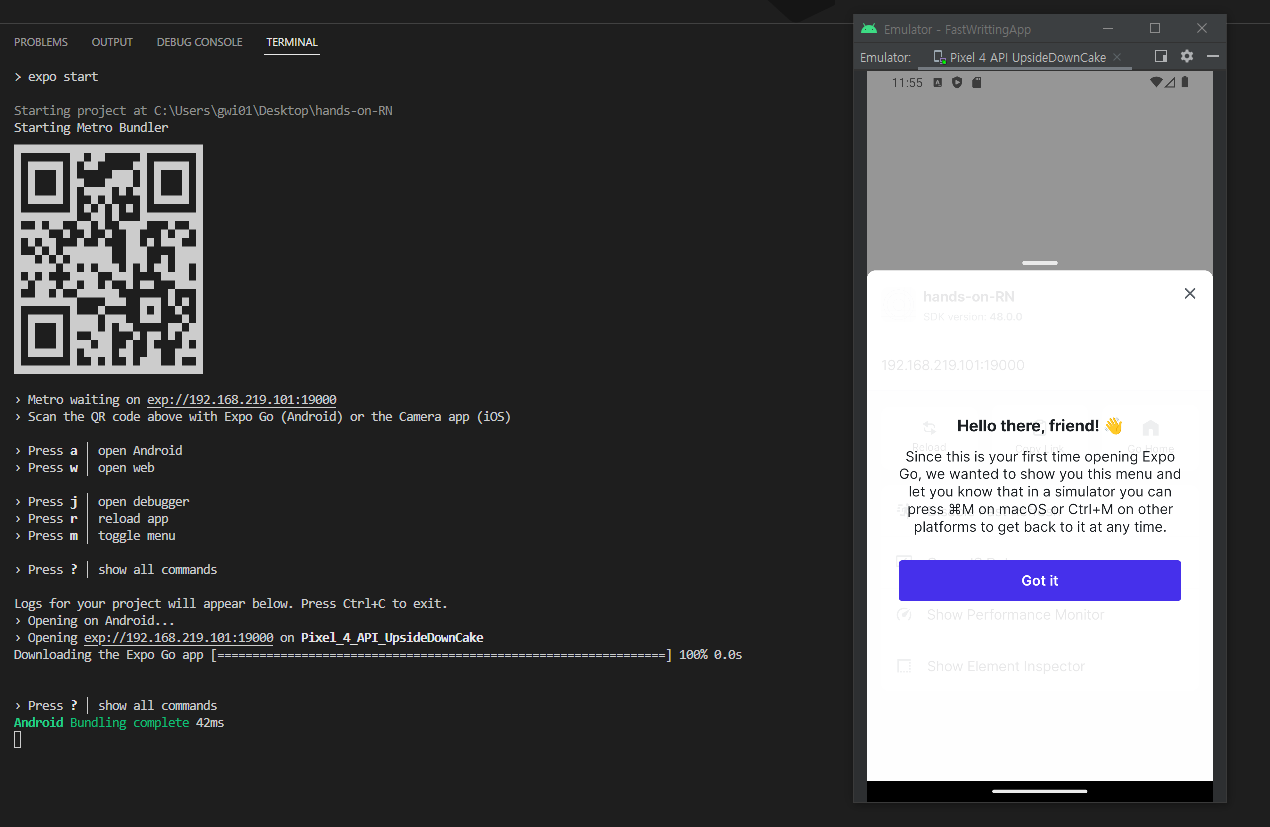Click the bottom sheet drag handle
Viewport: 1270px width, 827px height.
point(1040,263)
